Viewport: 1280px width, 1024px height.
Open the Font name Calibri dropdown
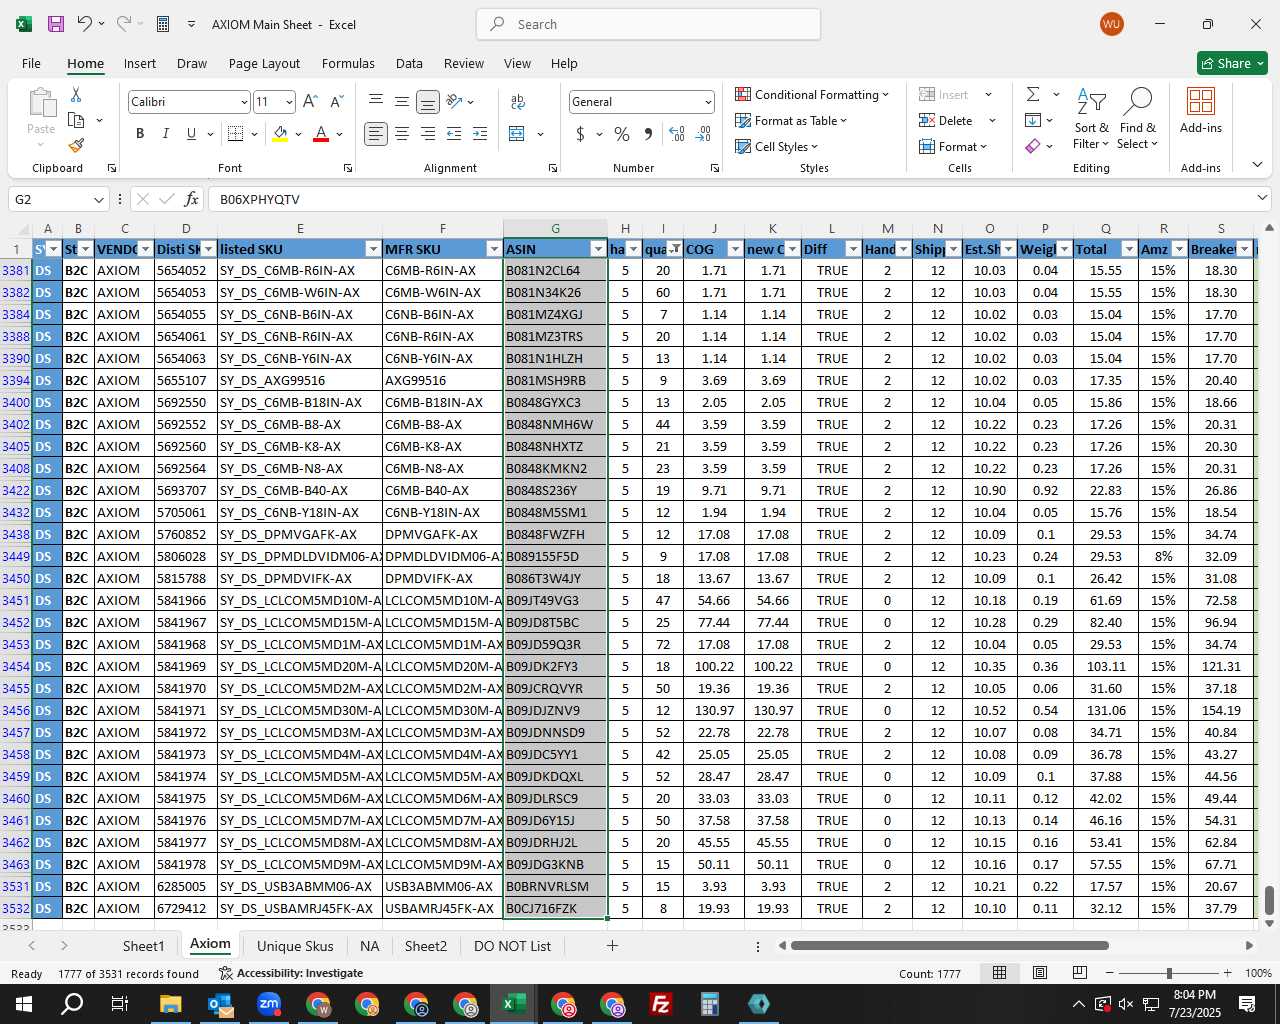[x=243, y=102]
